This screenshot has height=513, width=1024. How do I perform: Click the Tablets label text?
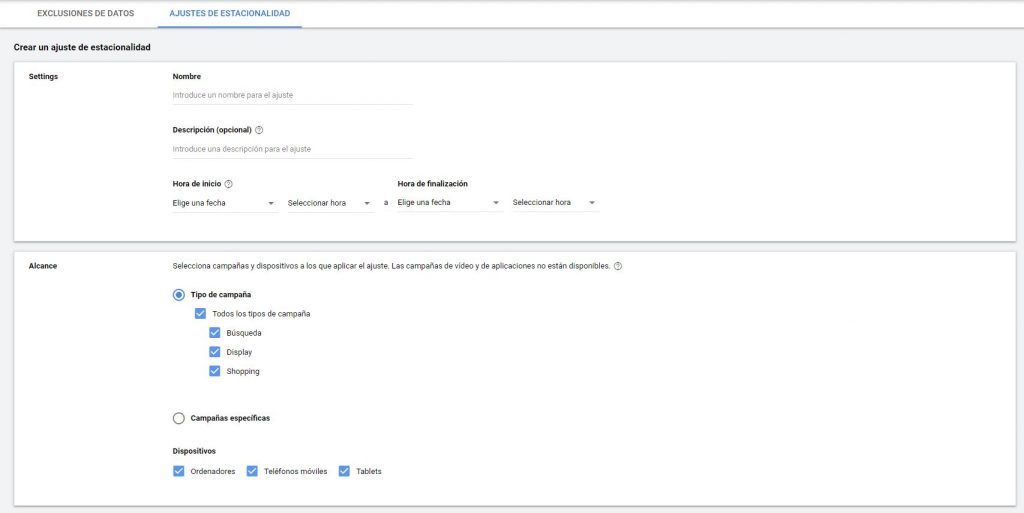369,471
